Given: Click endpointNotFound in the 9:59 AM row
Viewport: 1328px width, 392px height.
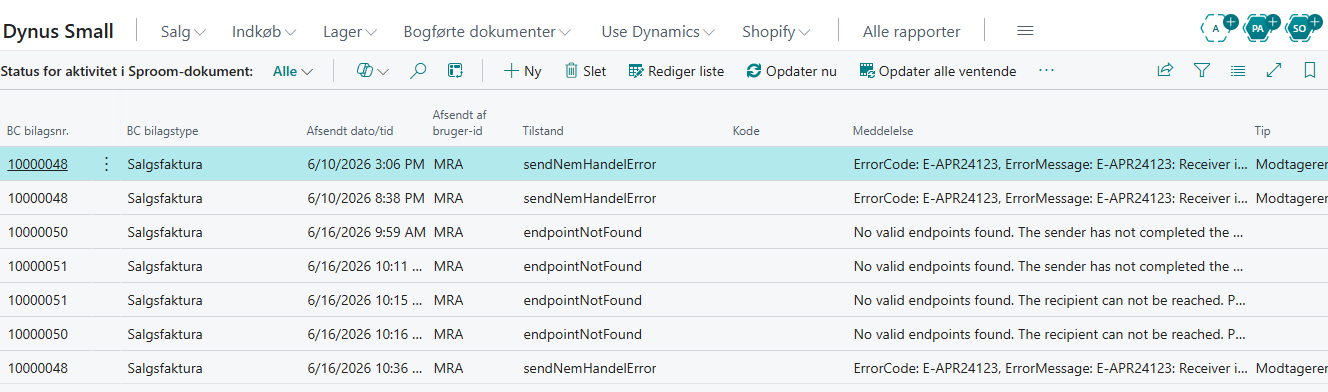Looking at the screenshot, I should pos(582,232).
